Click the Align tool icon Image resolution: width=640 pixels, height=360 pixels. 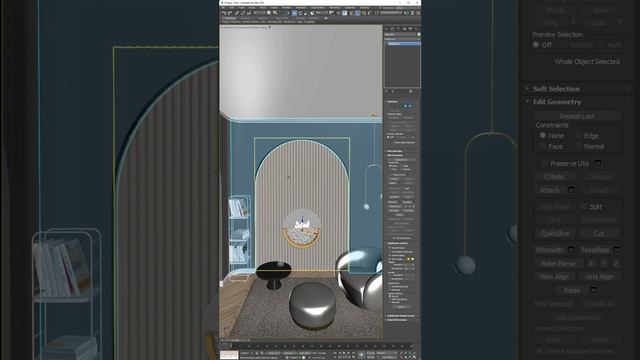[x=412, y=13]
